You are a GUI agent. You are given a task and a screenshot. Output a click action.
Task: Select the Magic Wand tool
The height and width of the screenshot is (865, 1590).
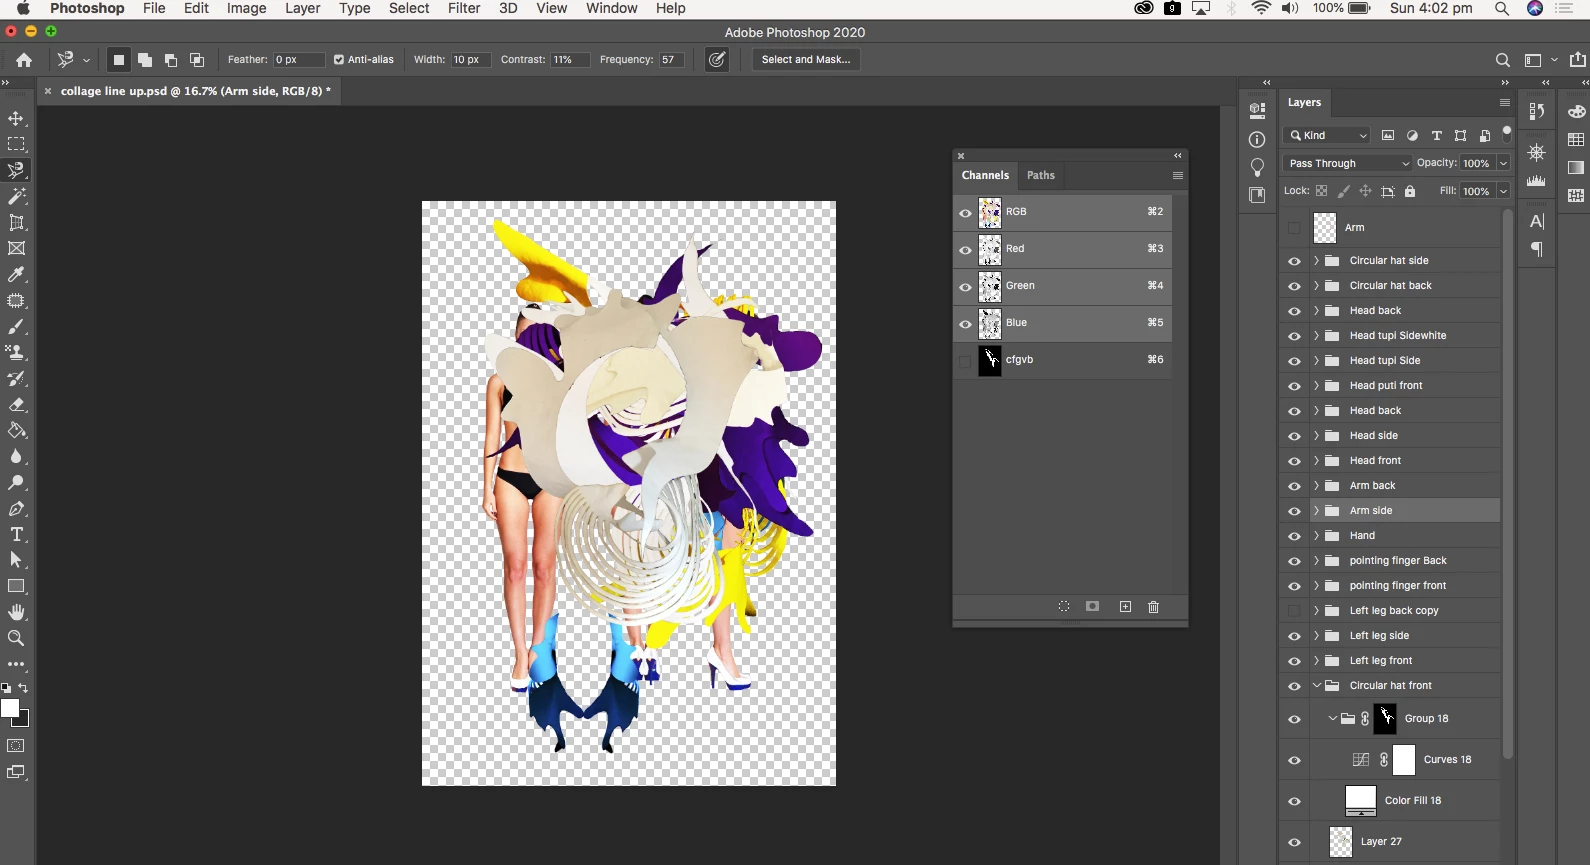click(x=16, y=196)
